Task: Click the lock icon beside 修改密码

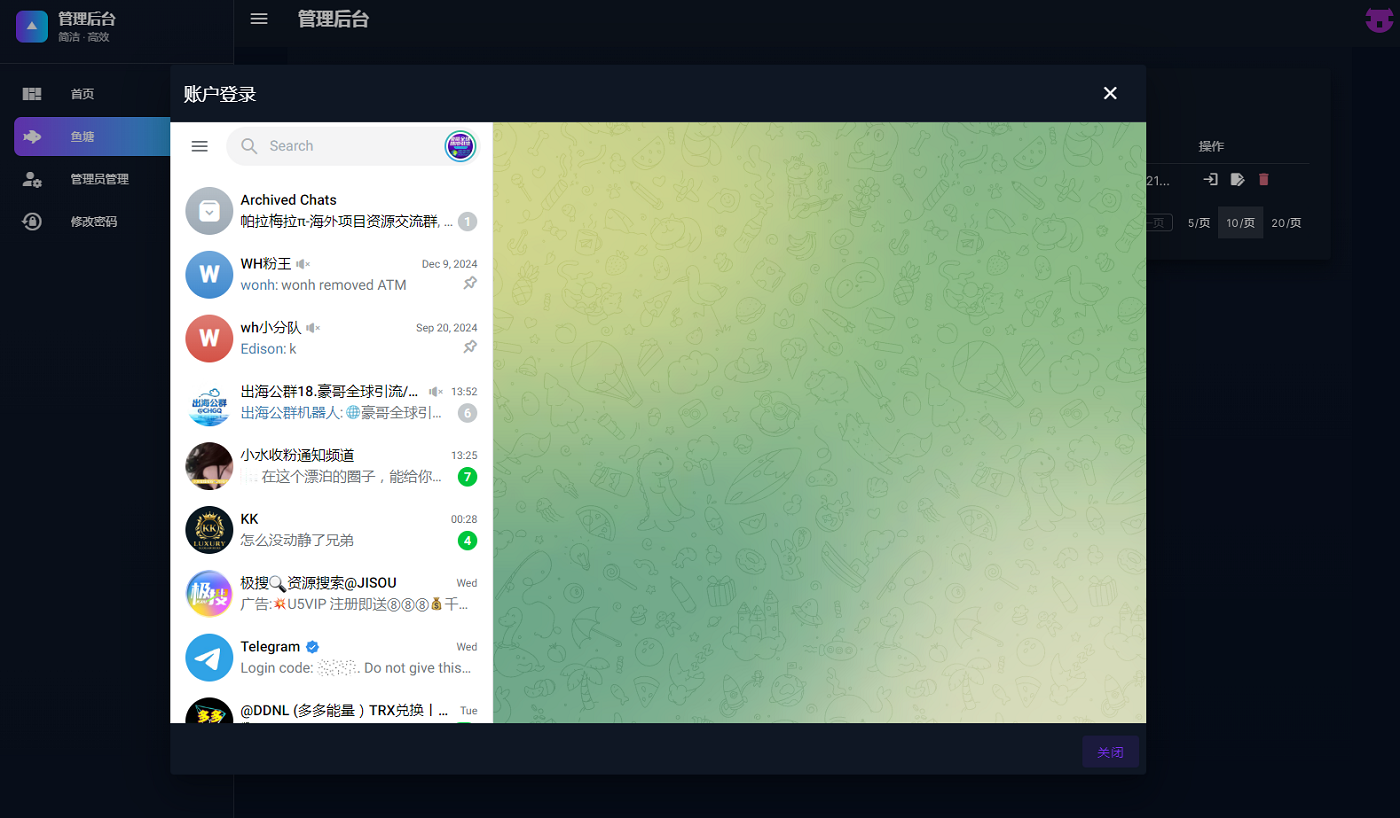Action: (31, 221)
